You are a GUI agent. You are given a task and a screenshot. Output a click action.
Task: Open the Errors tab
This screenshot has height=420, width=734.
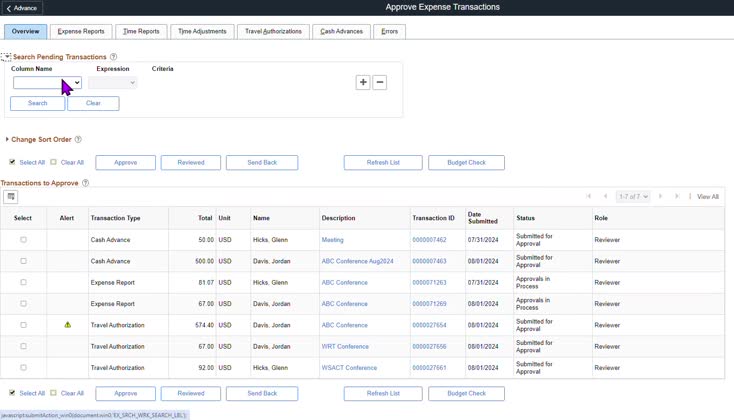[x=389, y=31]
